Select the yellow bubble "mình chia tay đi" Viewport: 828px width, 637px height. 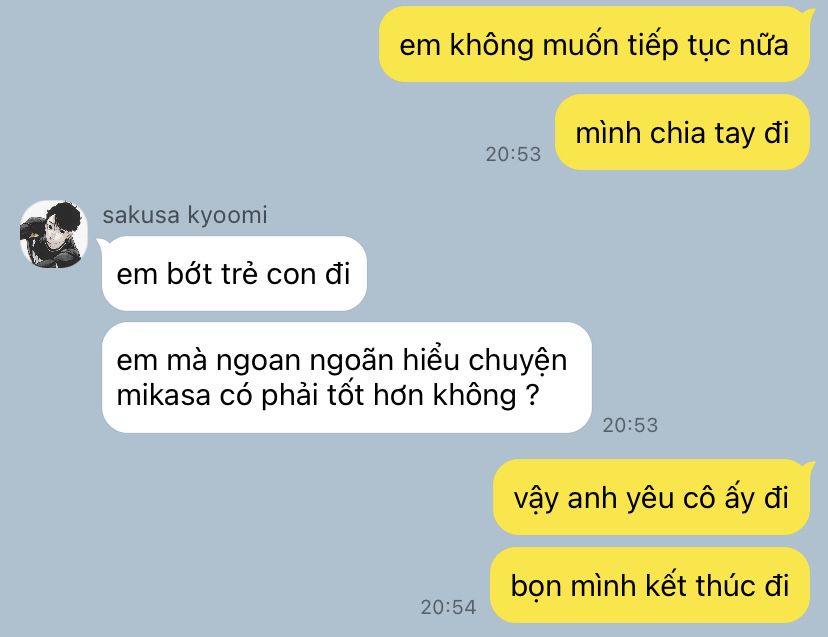click(x=682, y=132)
